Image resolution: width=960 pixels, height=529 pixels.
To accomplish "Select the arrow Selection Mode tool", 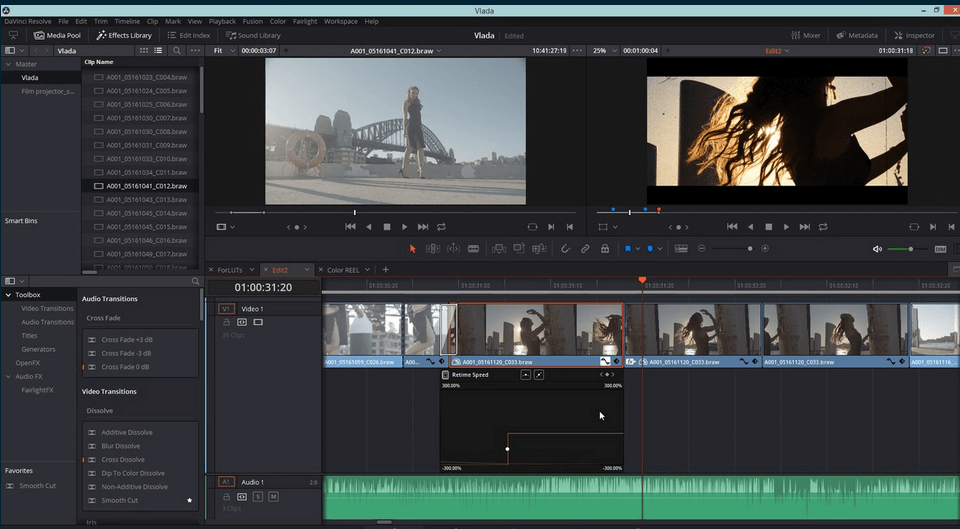I will click(412, 249).
